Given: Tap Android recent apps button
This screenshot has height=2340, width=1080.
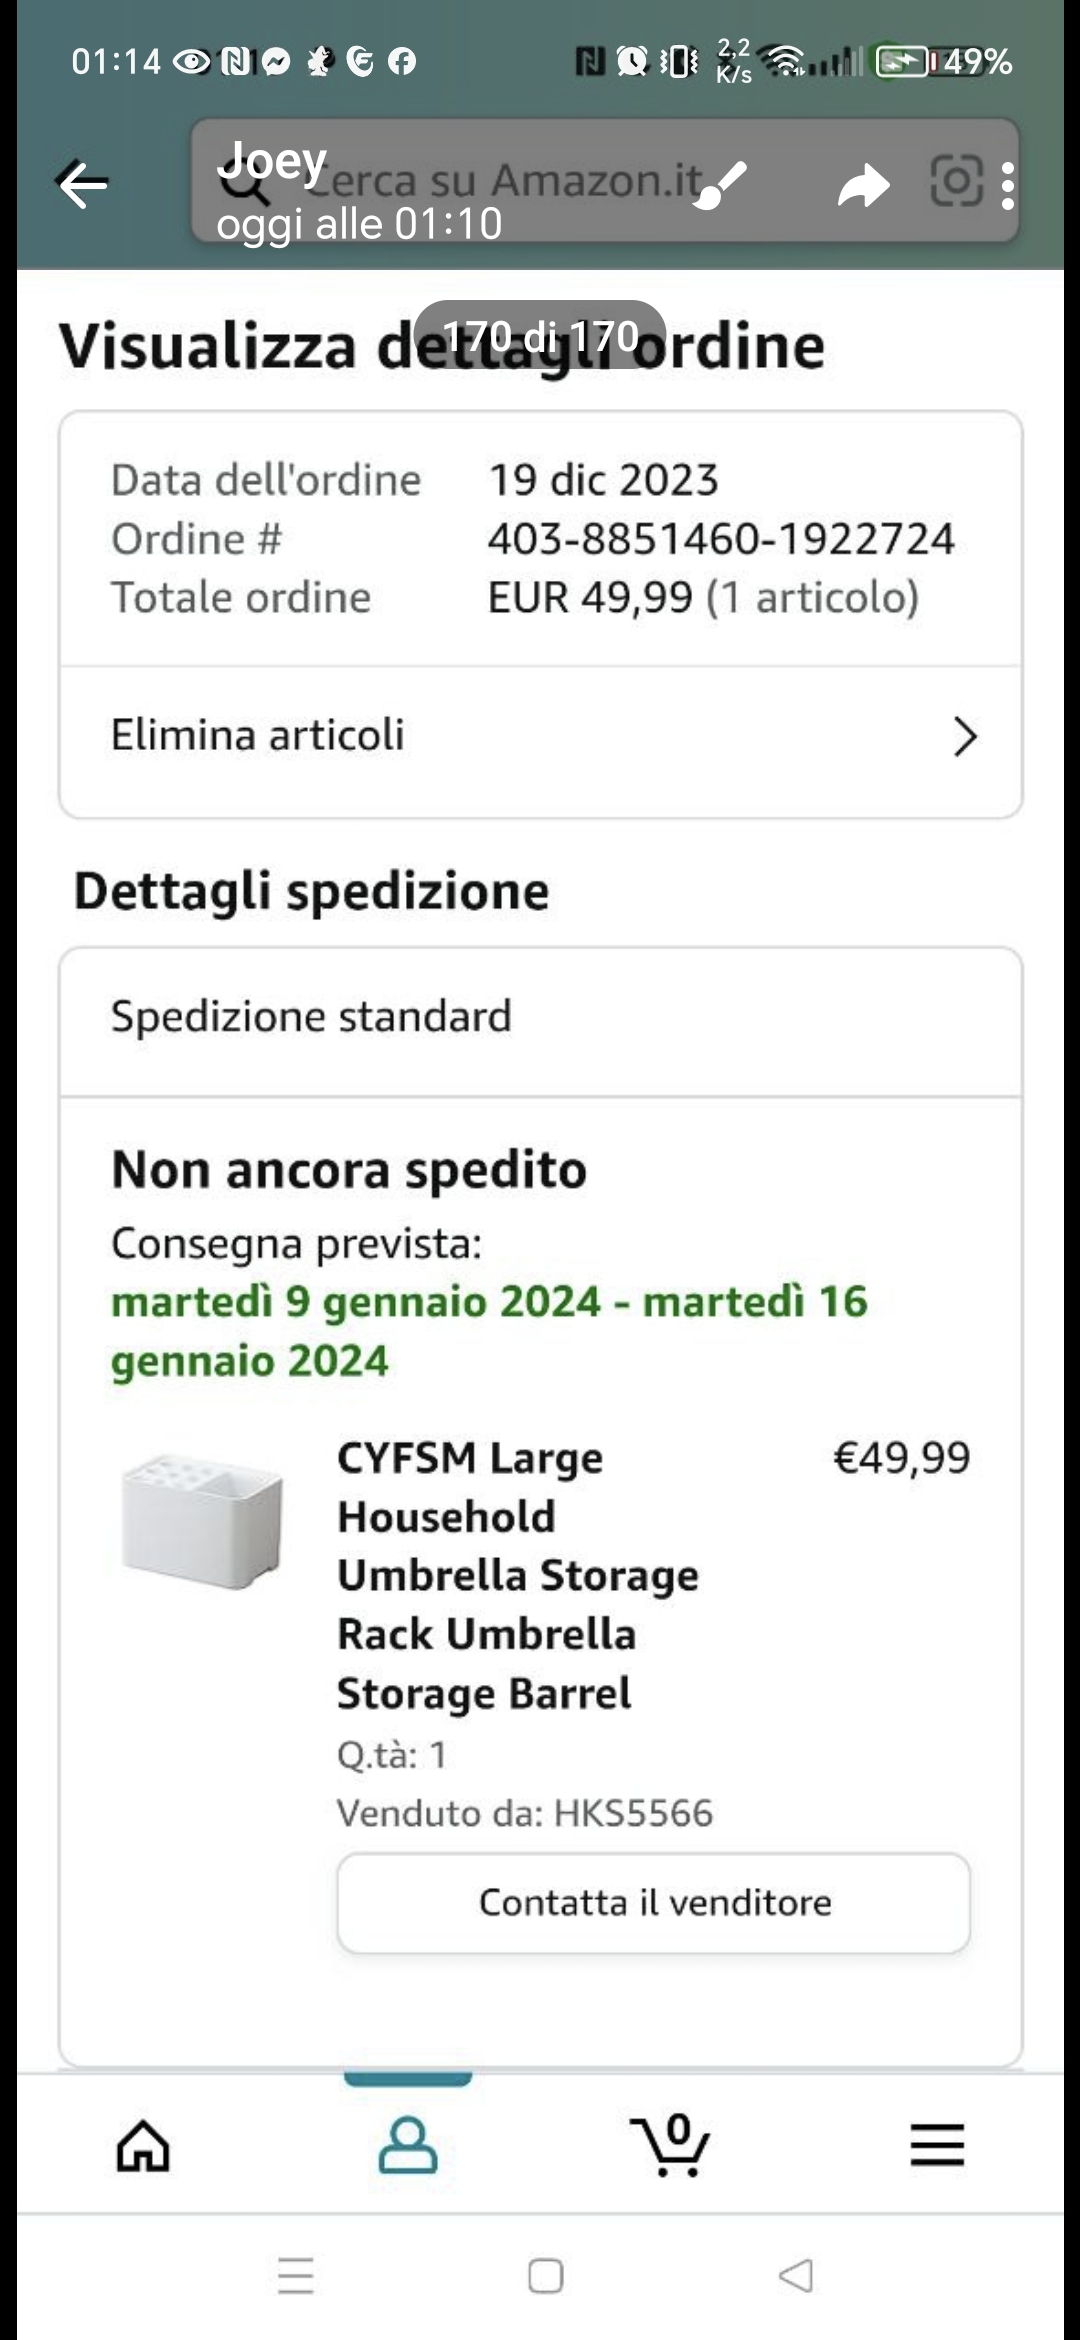Looking at the screenshot, I should (x=296, y=2276).
